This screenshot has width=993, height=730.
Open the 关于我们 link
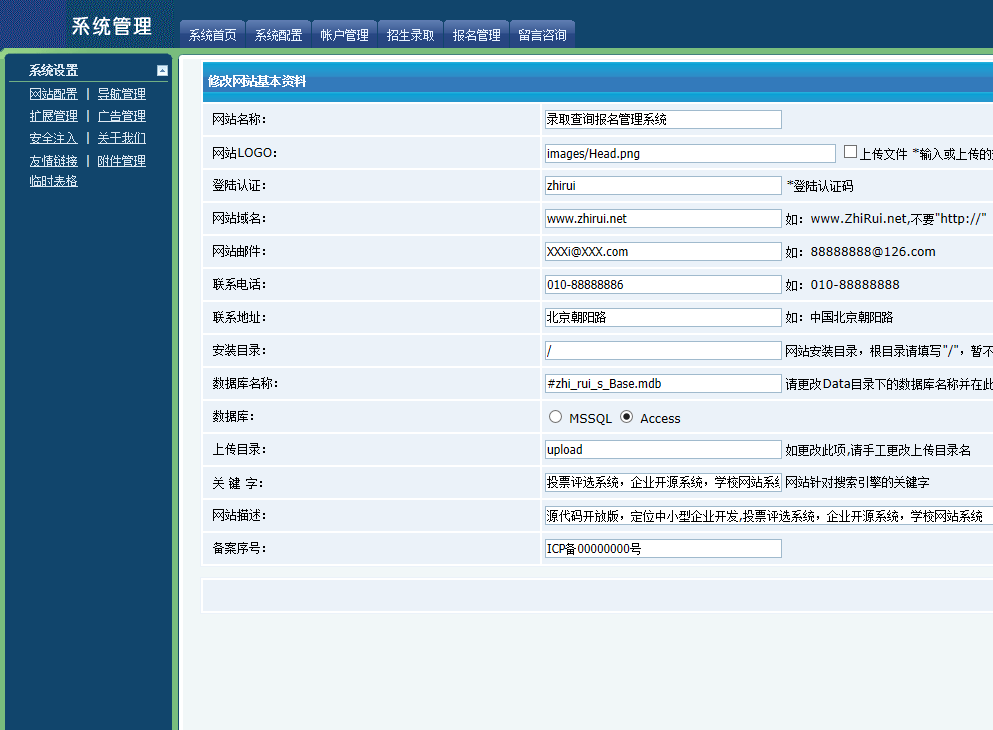[x=122, y=138]
